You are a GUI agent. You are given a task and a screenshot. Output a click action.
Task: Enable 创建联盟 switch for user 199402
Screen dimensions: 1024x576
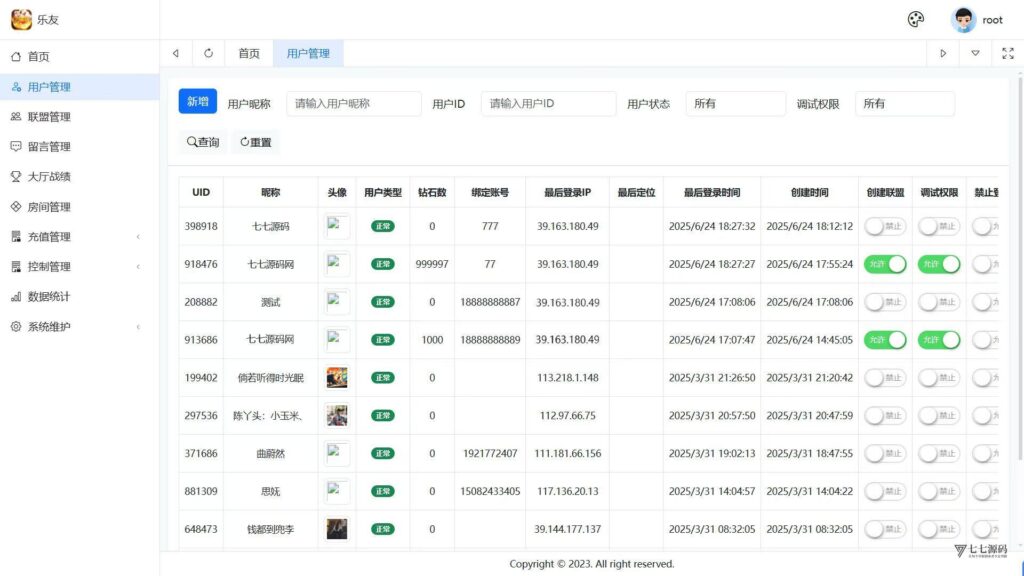pyautogui.click(x=885, y=377)
